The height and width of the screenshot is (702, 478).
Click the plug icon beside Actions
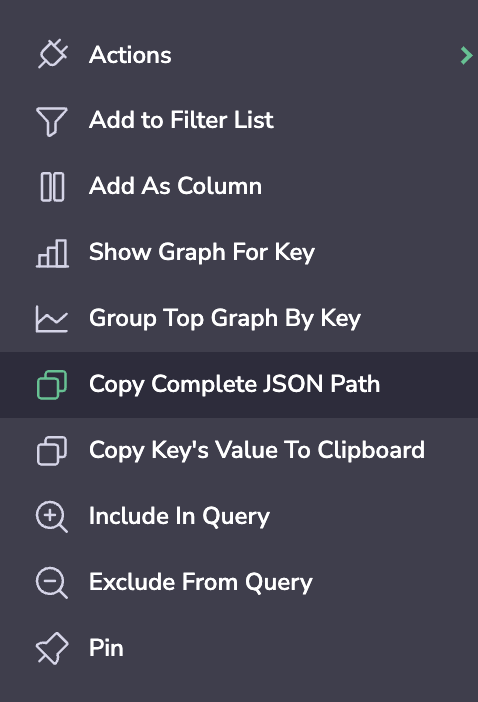coord(52,54)
